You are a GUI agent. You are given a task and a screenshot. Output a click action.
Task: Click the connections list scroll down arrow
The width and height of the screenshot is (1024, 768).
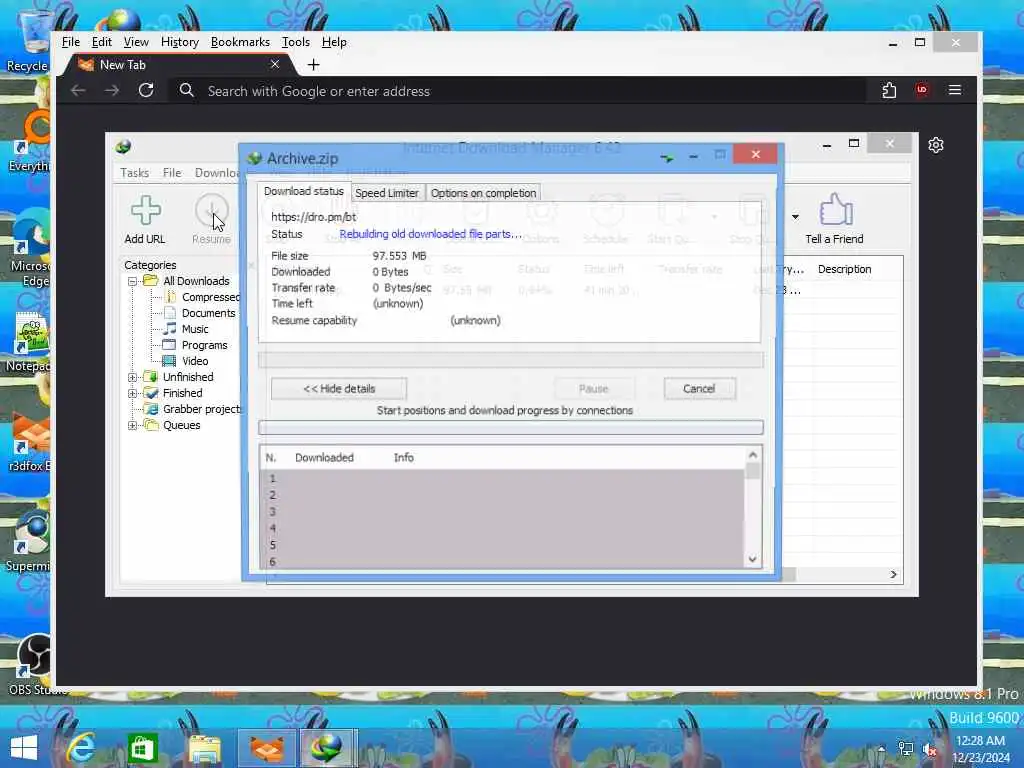[x=753, y=559]
